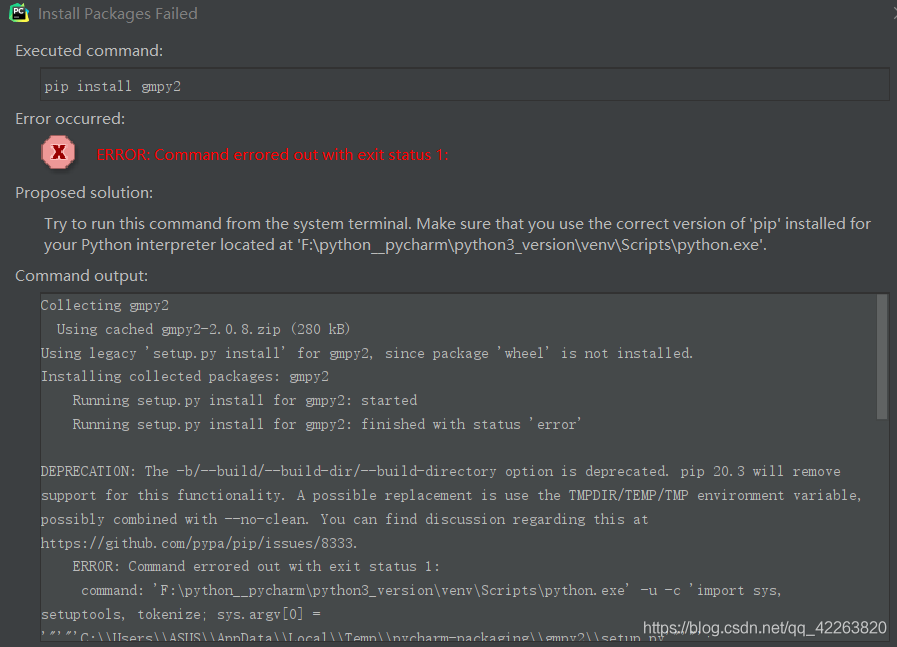This screenshot has height=647, width=897.
Task: Click the 'pip install gmpy2' command field
Action: pyautogui.click(x=465, y=85)
